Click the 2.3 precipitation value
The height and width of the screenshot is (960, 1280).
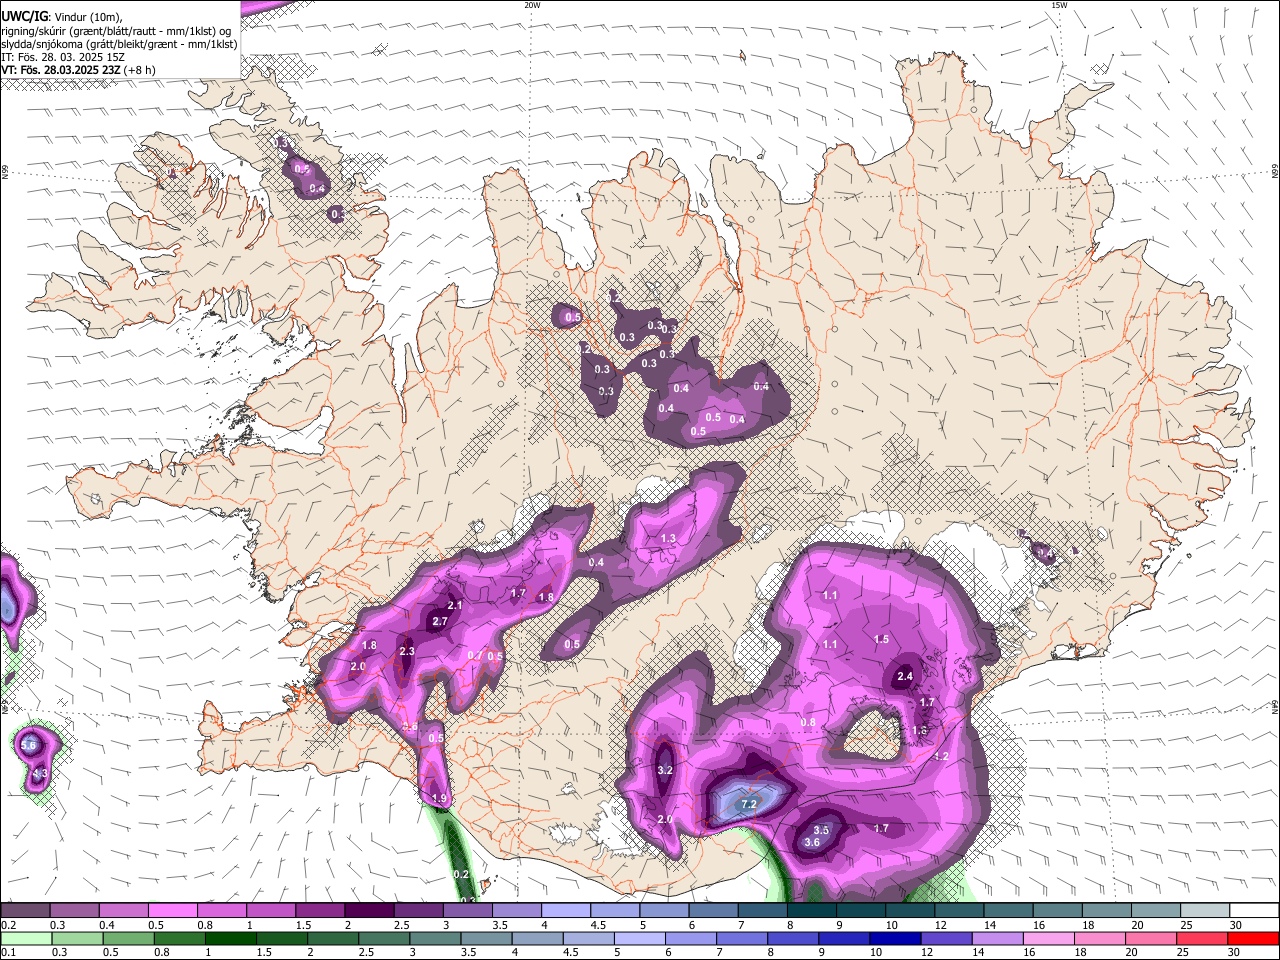[407, 651]
